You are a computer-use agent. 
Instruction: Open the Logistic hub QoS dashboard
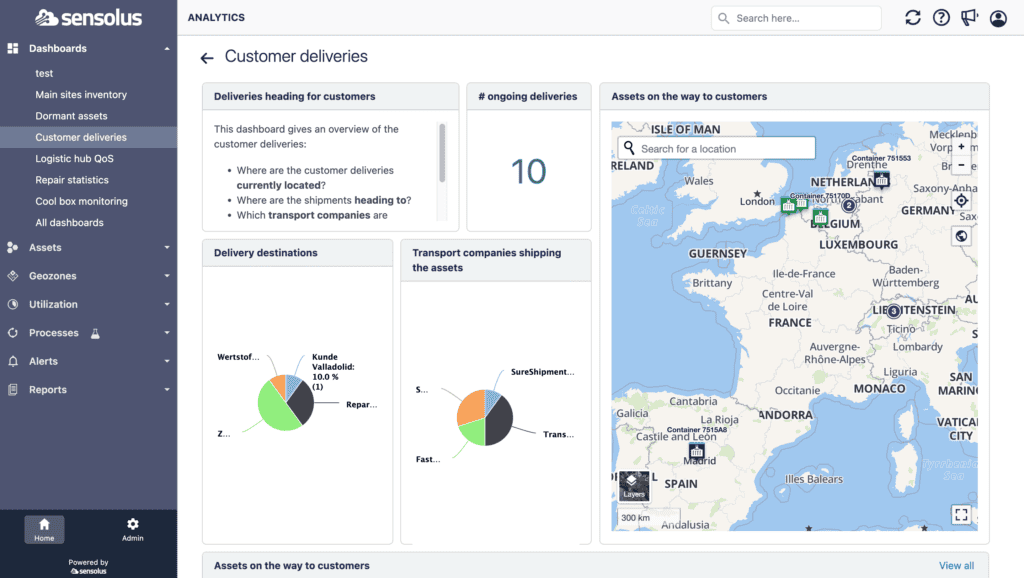coord(74,159)
